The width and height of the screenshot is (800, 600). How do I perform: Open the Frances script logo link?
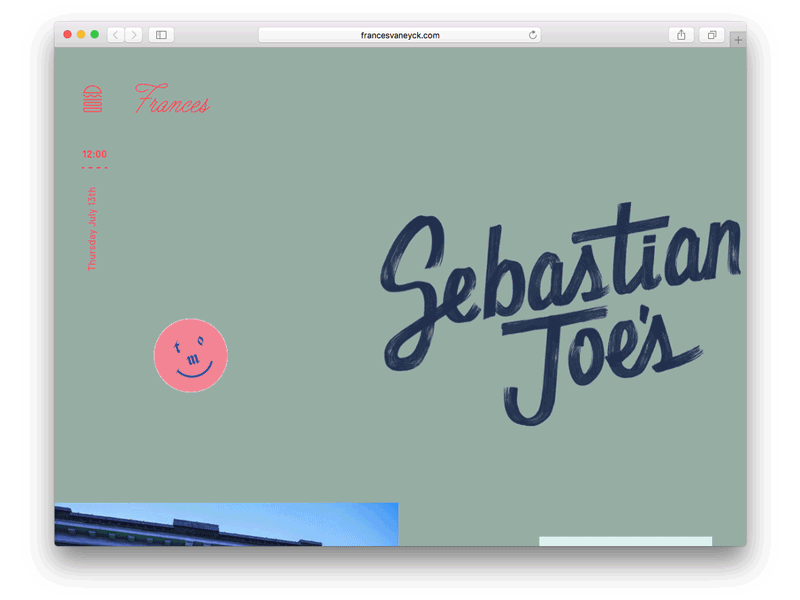172,98
